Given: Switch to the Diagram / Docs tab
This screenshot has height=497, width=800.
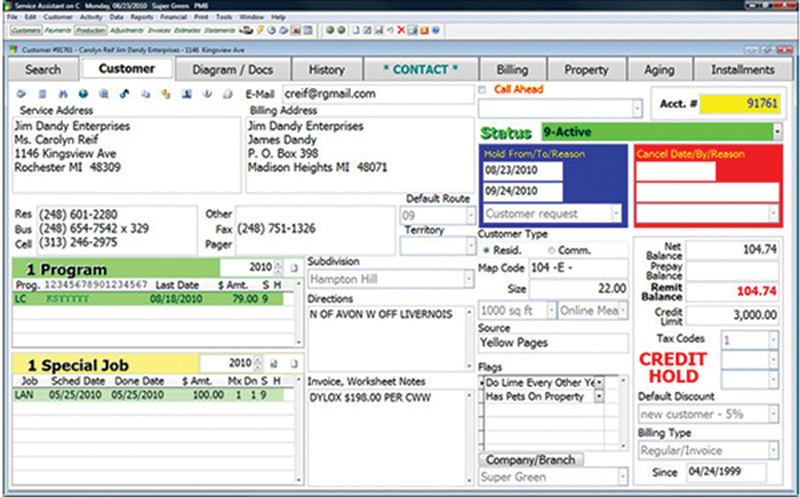Looking at the screenshot, I should tap(233, 69).
